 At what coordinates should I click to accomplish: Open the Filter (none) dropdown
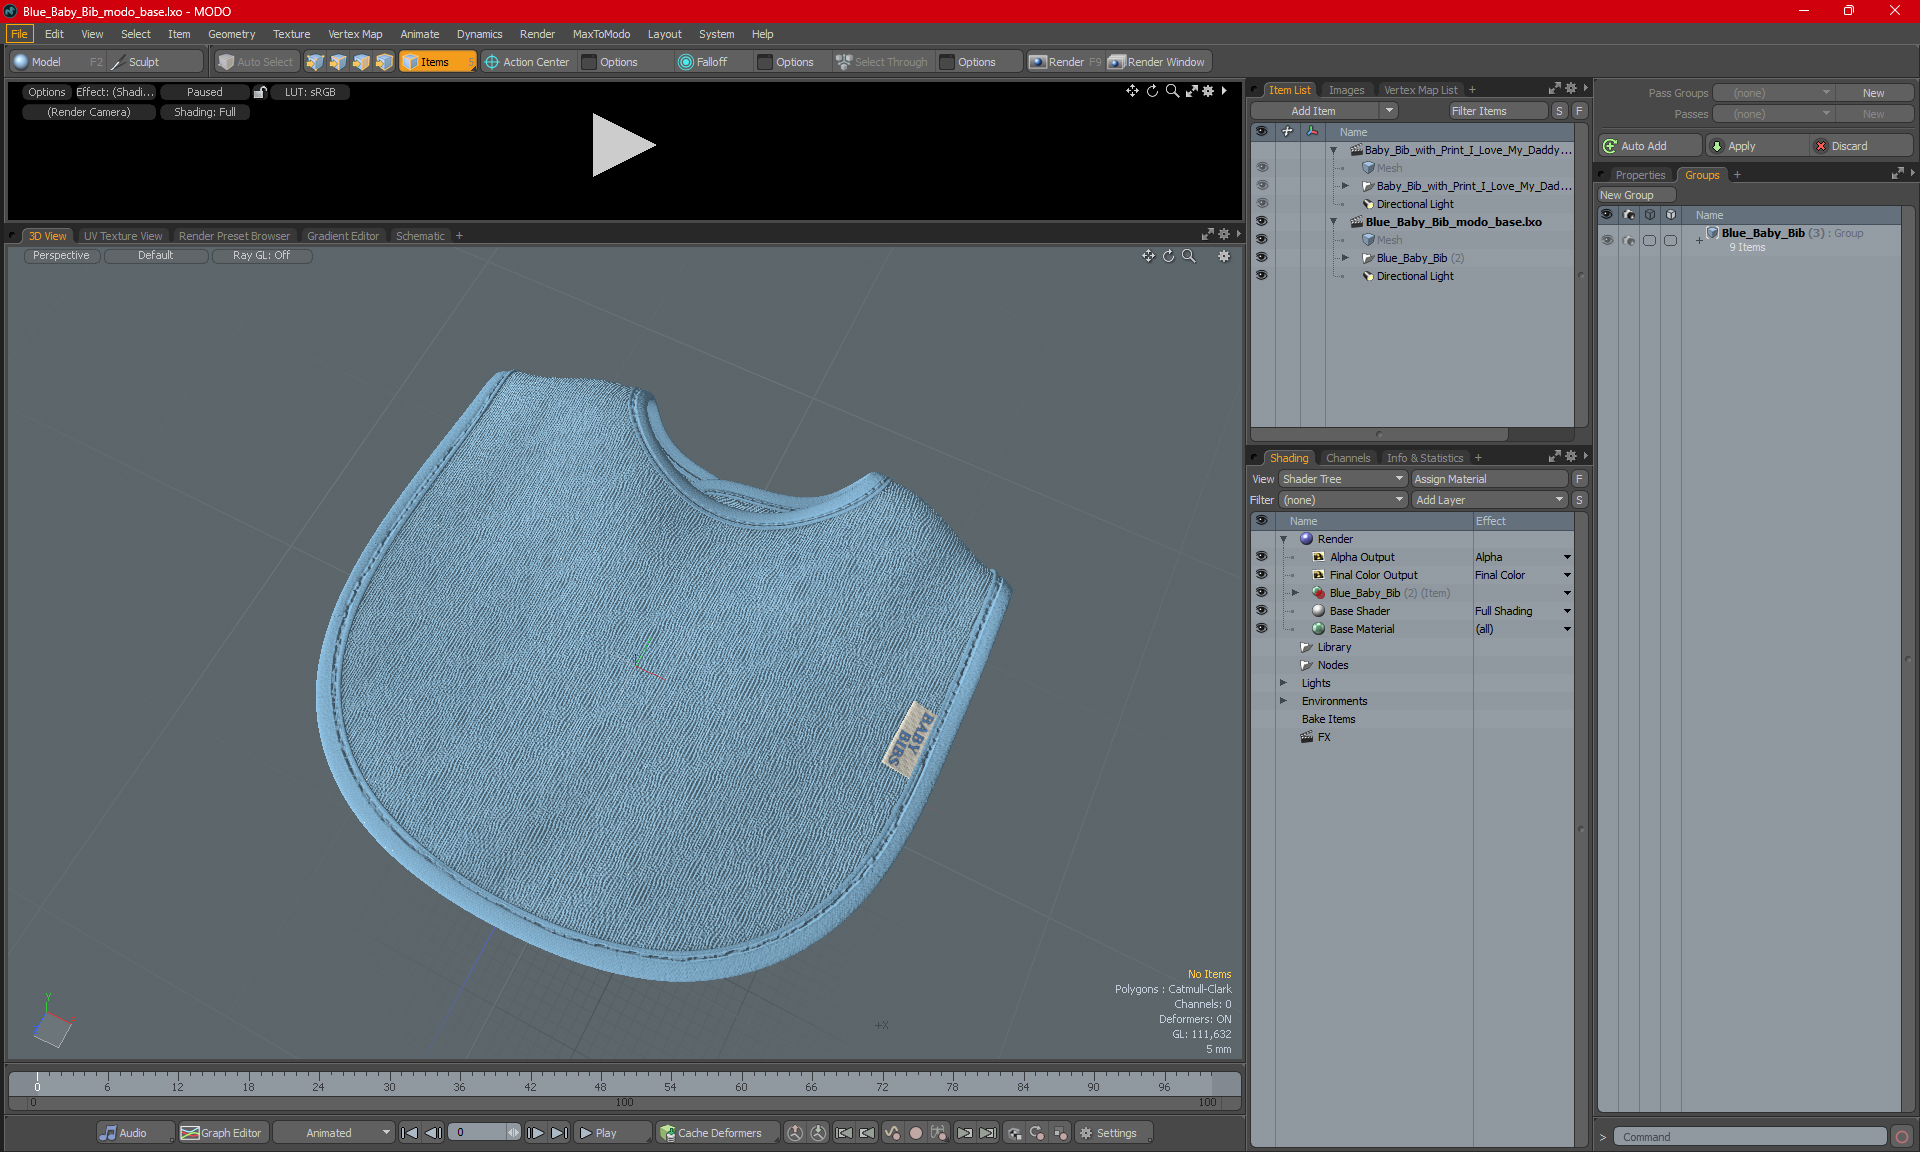point(1343,500)
